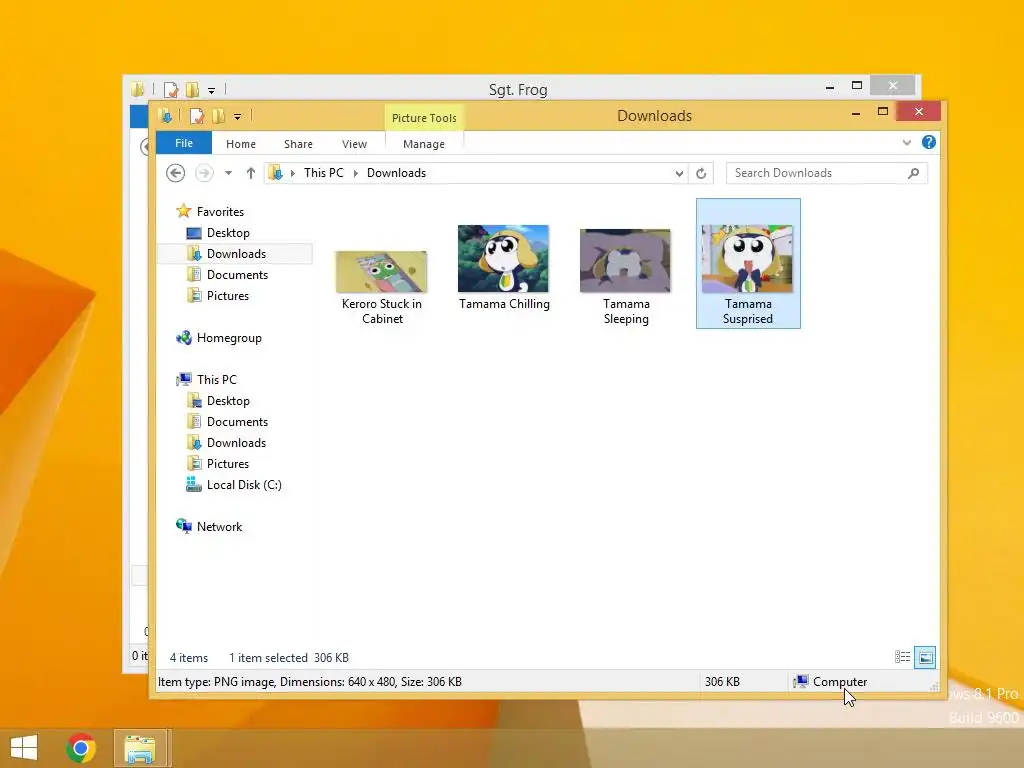Screen dimensions: 1024x768
Task: Open the recent locations dropdown arrow
Action: point(228,173)
